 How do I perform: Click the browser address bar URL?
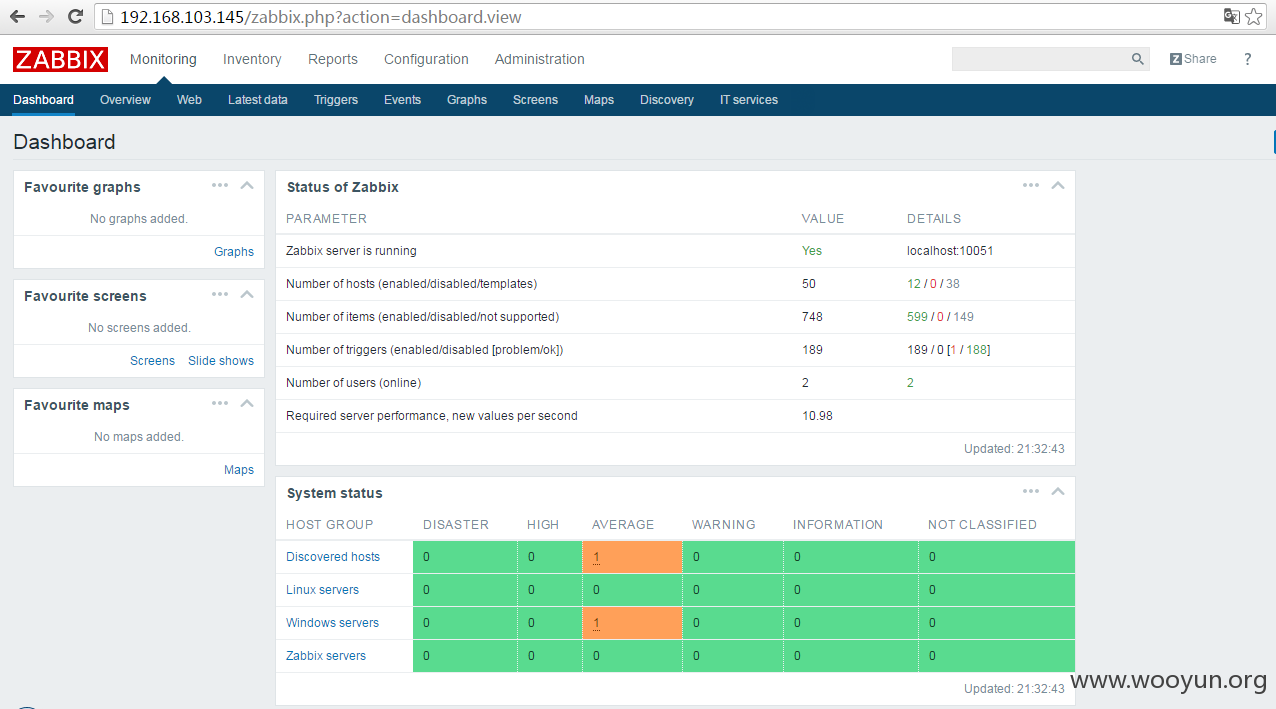[320, 17]
